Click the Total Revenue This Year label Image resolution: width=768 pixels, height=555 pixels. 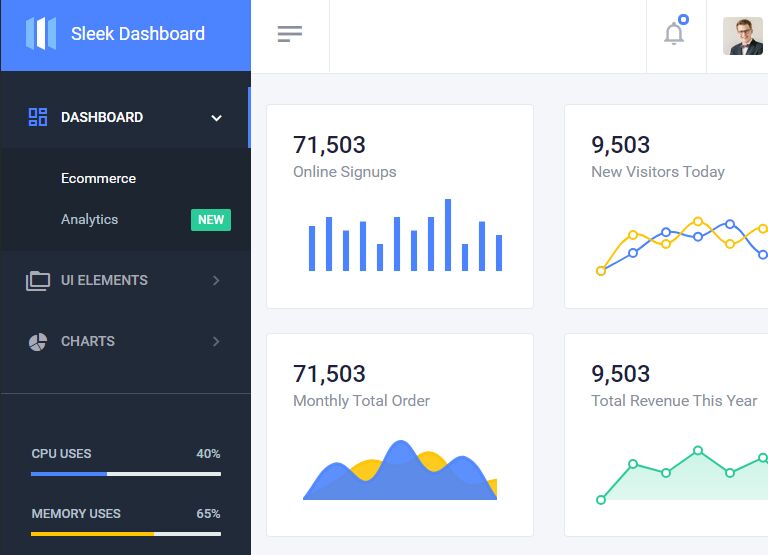click(x=674, y=401)
